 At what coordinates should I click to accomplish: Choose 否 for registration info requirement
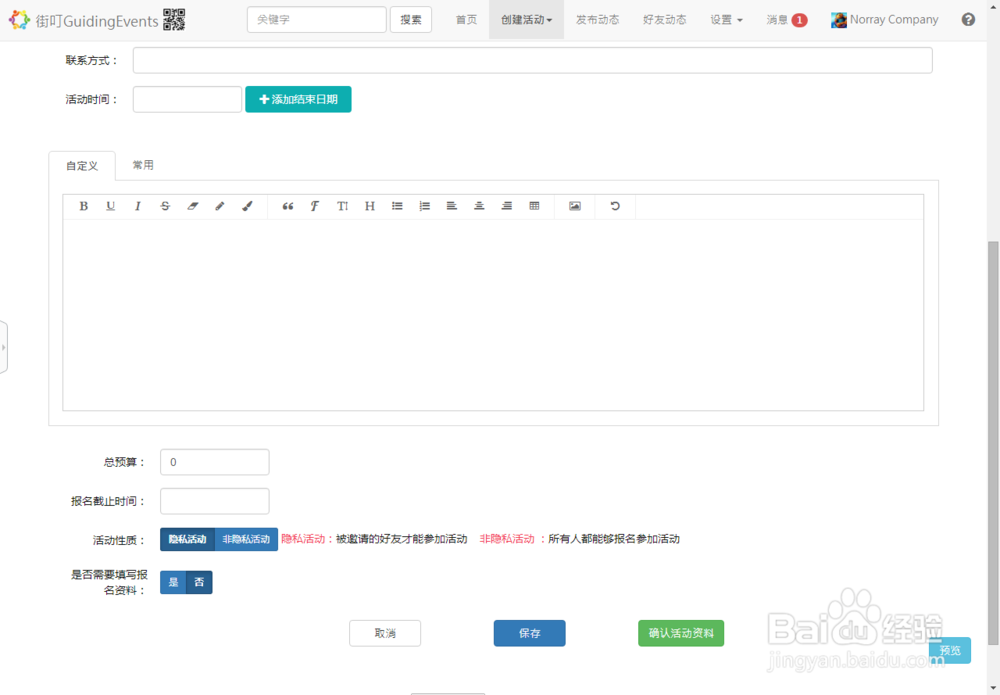point(199,582)
